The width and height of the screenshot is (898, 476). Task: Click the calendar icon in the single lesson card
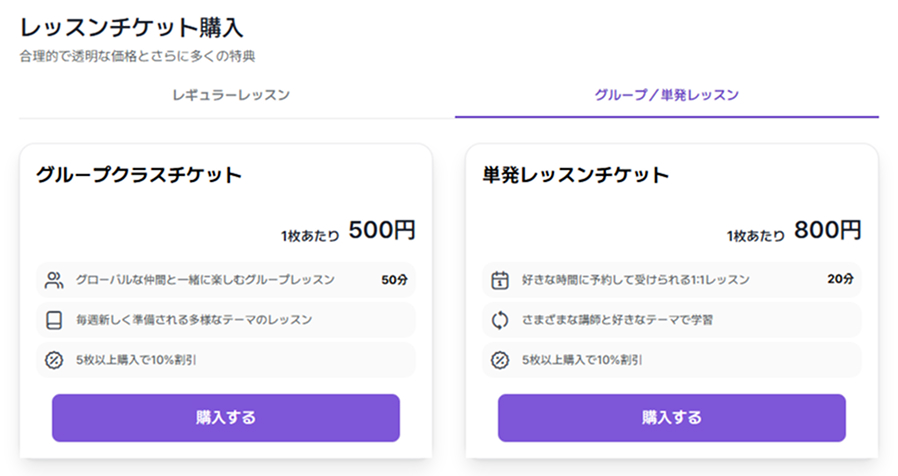[500, 280]
